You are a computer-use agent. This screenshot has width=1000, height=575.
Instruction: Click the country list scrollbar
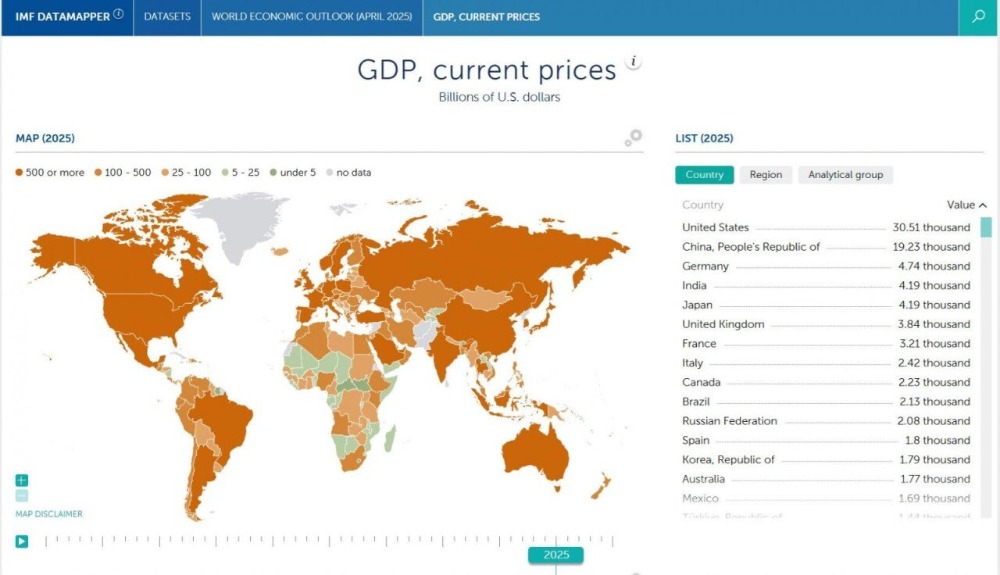pyautogui.click(x=986, y=228)
